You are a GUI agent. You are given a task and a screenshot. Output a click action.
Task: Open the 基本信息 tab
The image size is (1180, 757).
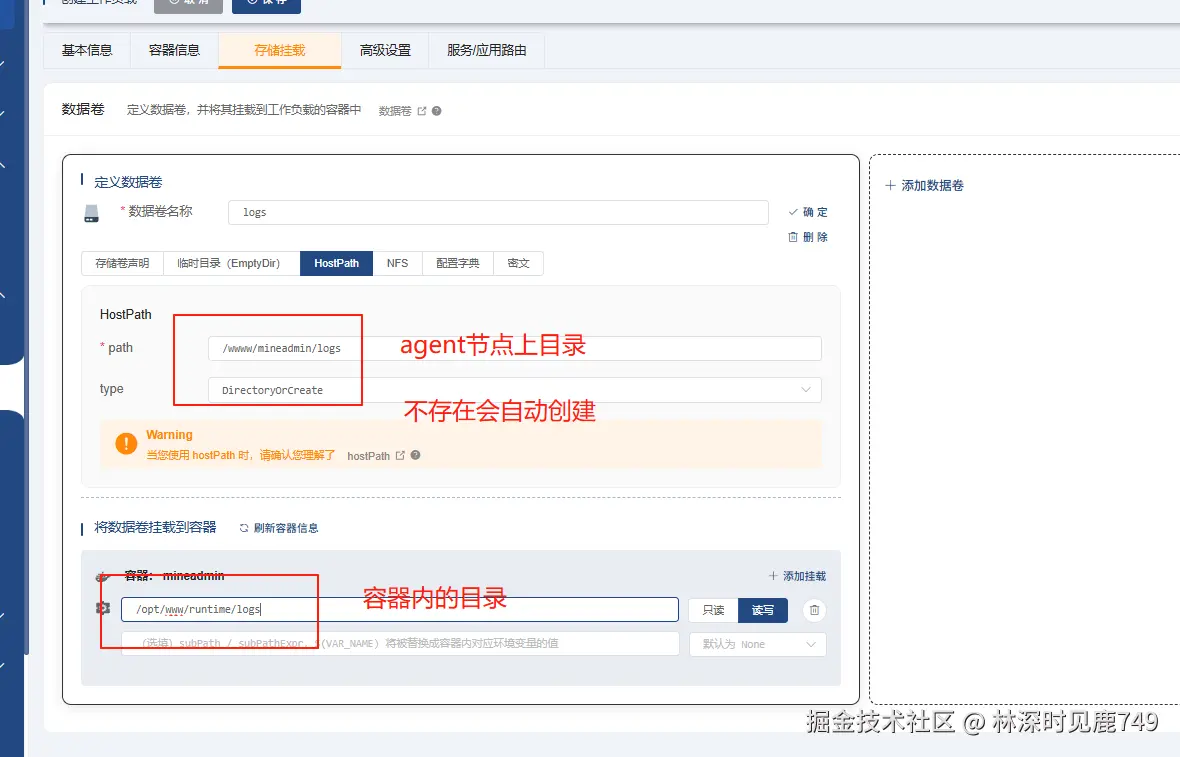[x=87, y=50]
